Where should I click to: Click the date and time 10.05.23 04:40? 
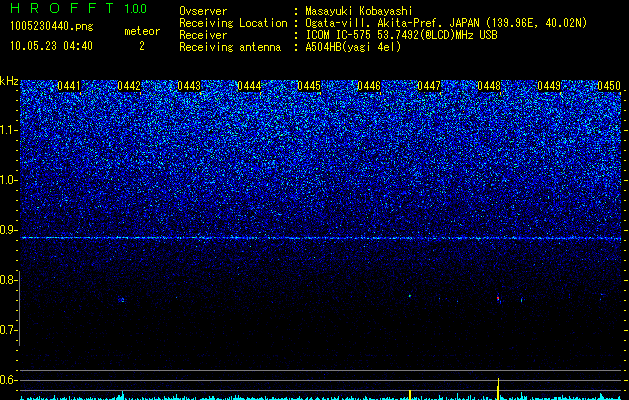(x=51, y=46)
